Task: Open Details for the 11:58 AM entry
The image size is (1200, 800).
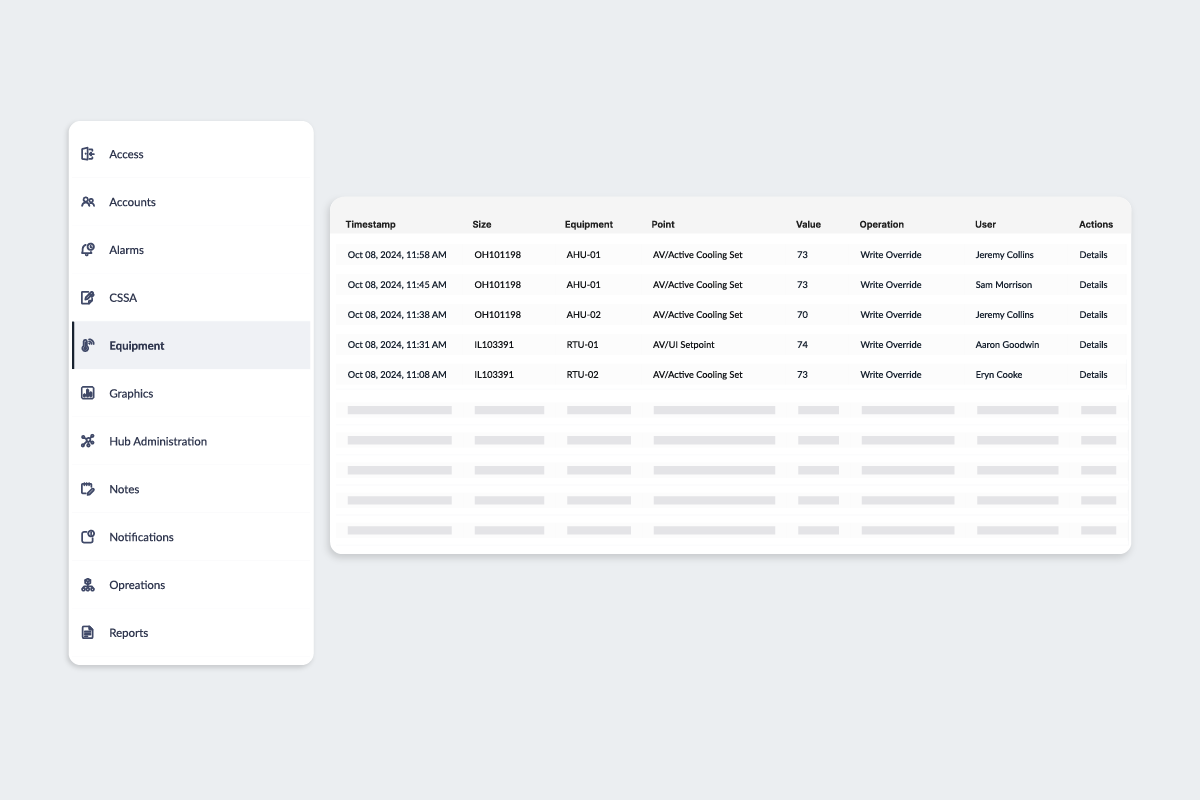Action: [x=1093, y=255]
